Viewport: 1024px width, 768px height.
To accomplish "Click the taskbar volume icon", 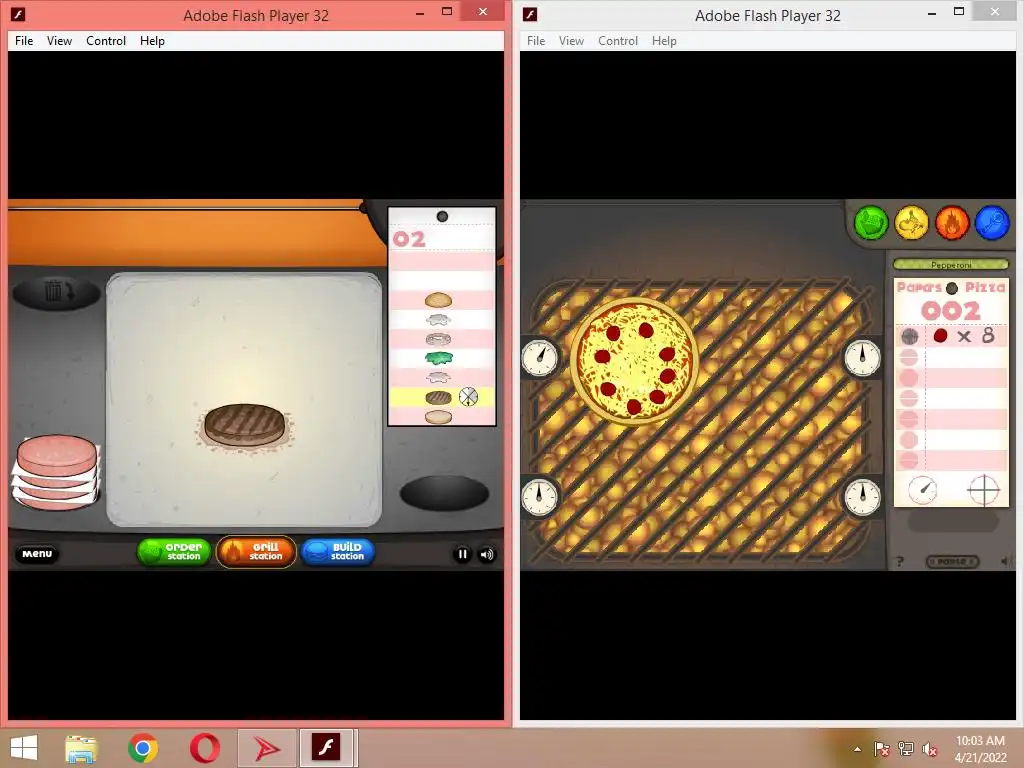I will pyautogui.click(x=930, y=749).
